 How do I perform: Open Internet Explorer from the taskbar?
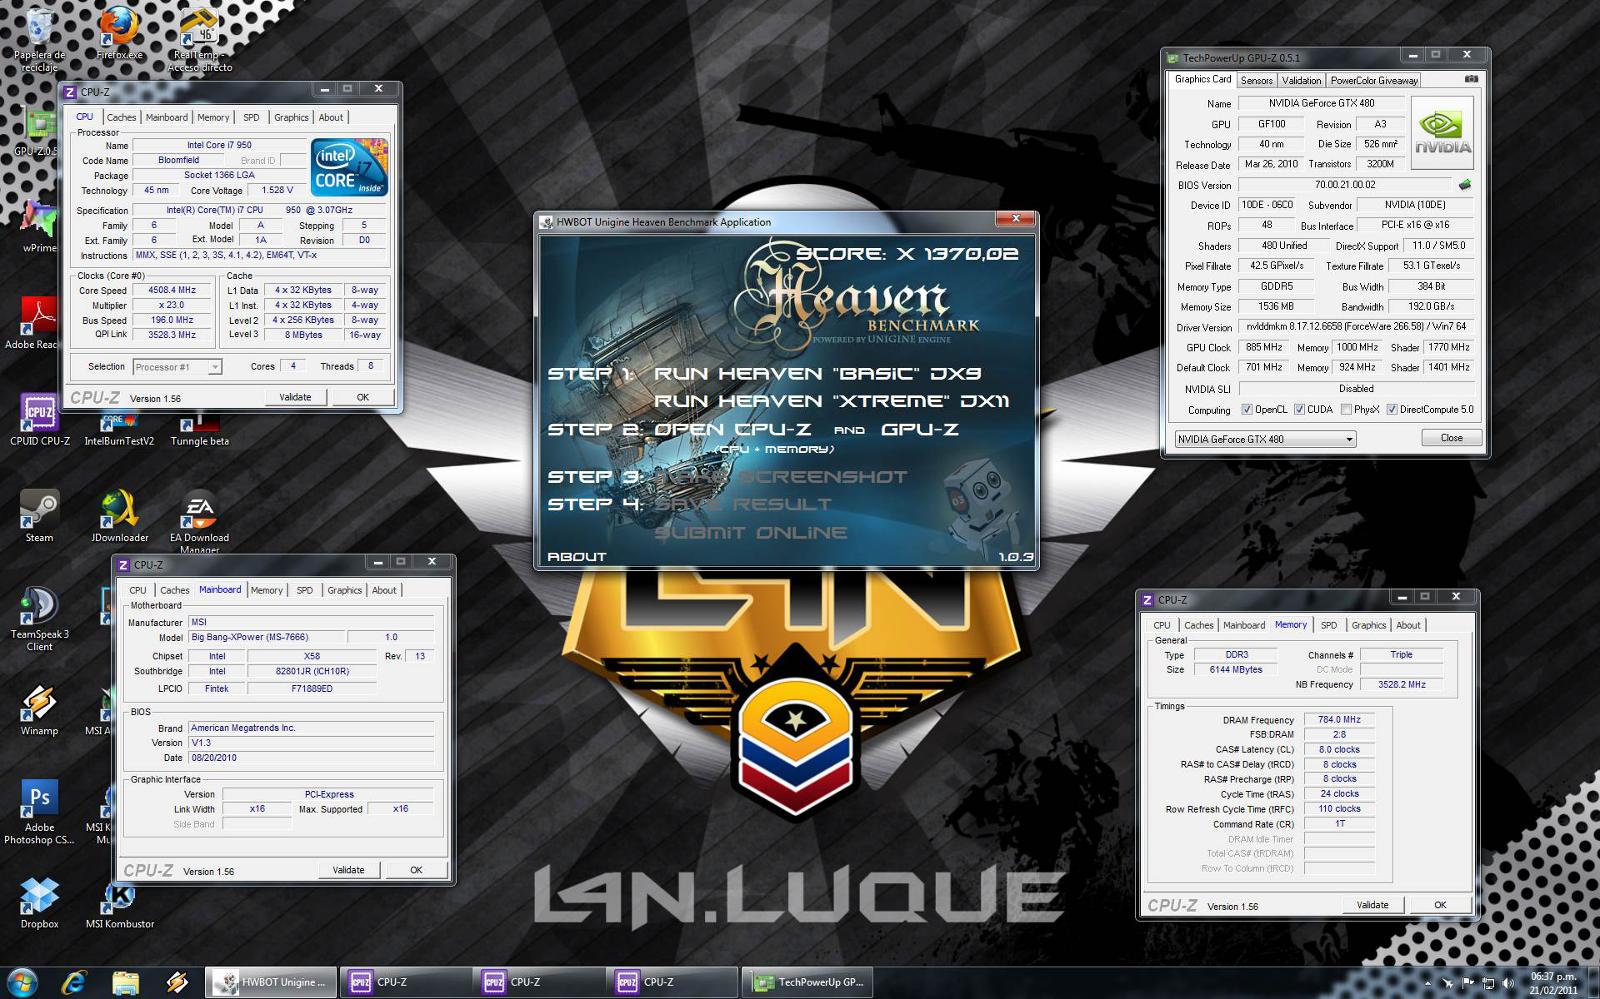point(74,982)
